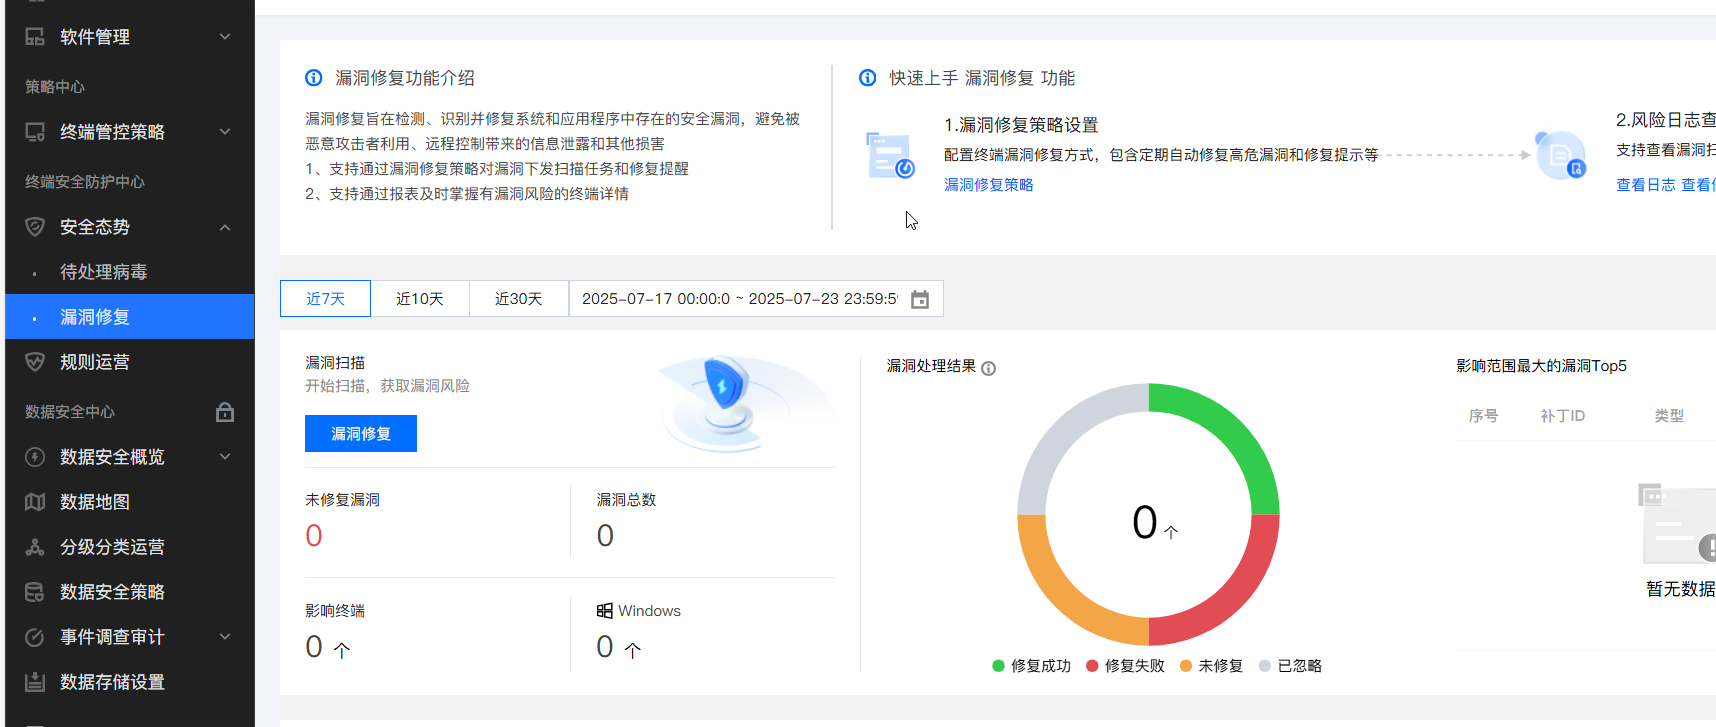
Task: Click the 风险日志 step illustration icon
Action: tap(1561, 155)
